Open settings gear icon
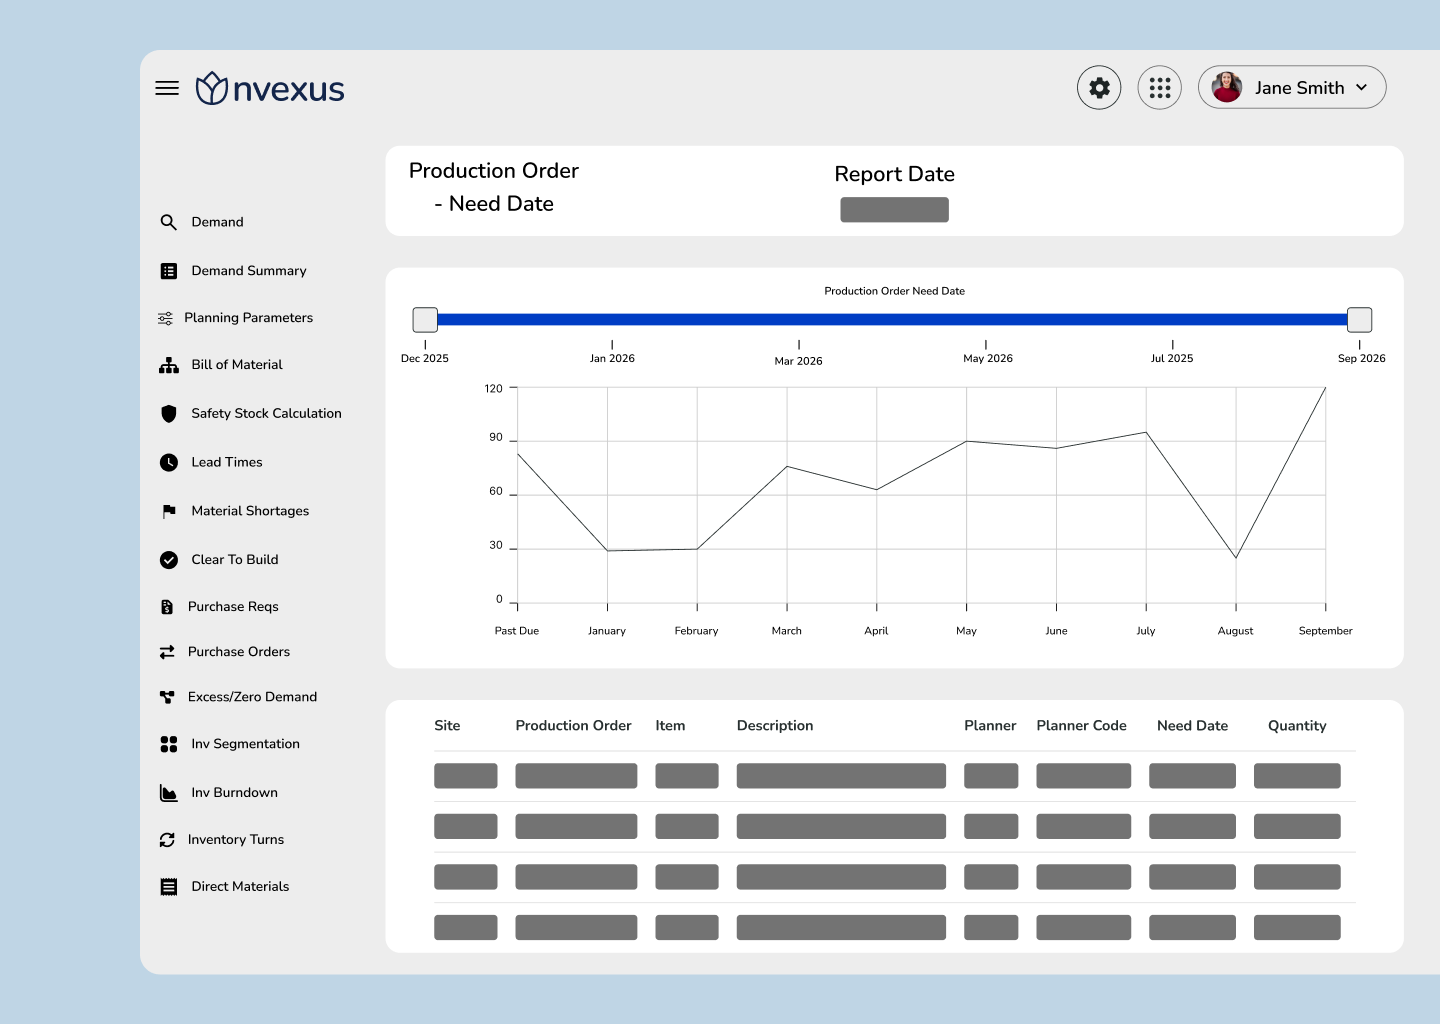The image size is (1440, 1024). pyautogui.click(x=1099, y=88)
